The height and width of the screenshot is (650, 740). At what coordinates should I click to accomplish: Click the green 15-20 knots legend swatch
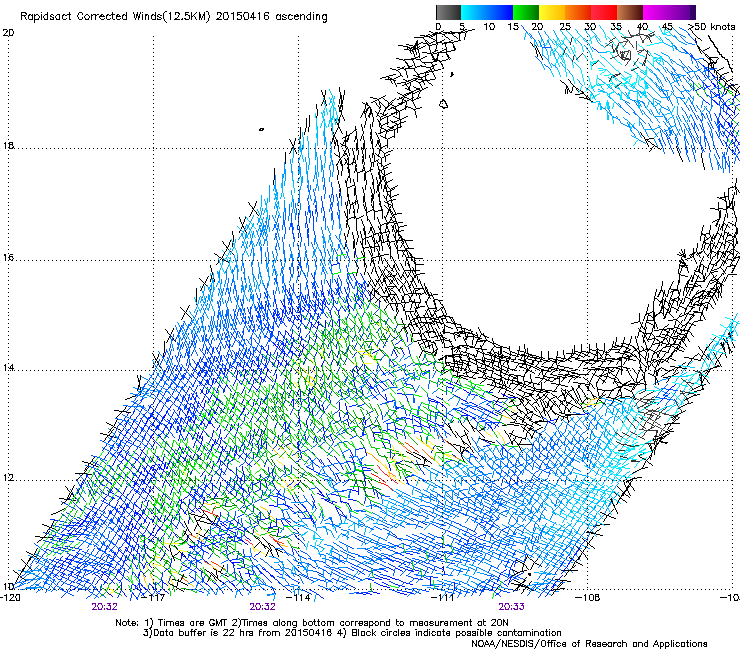coord(526,12)
